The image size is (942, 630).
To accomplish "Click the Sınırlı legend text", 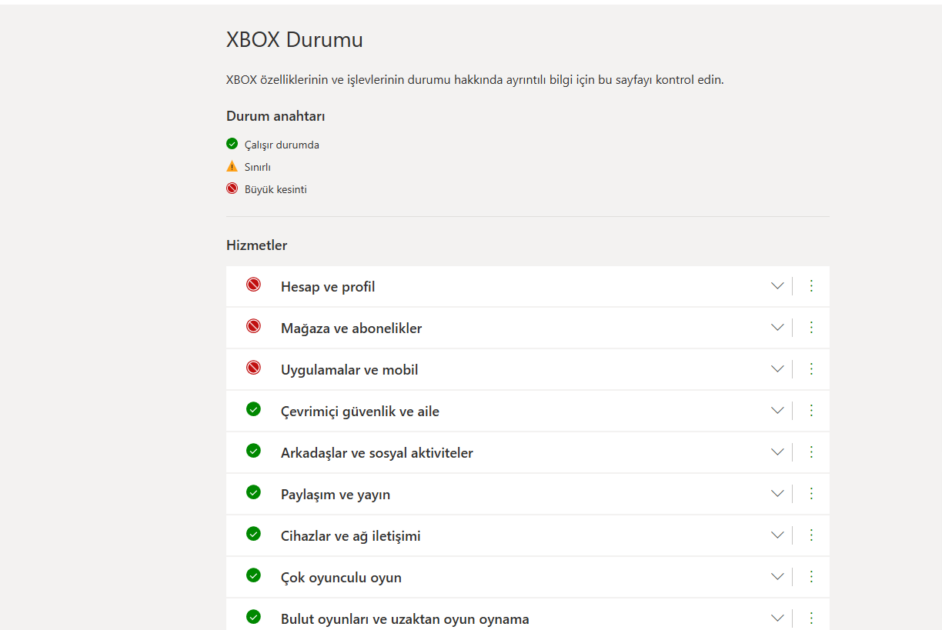I will [257, 167].
